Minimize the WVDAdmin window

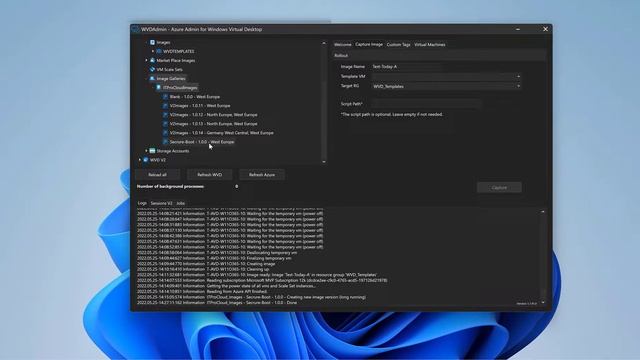(x=518, y=29)
